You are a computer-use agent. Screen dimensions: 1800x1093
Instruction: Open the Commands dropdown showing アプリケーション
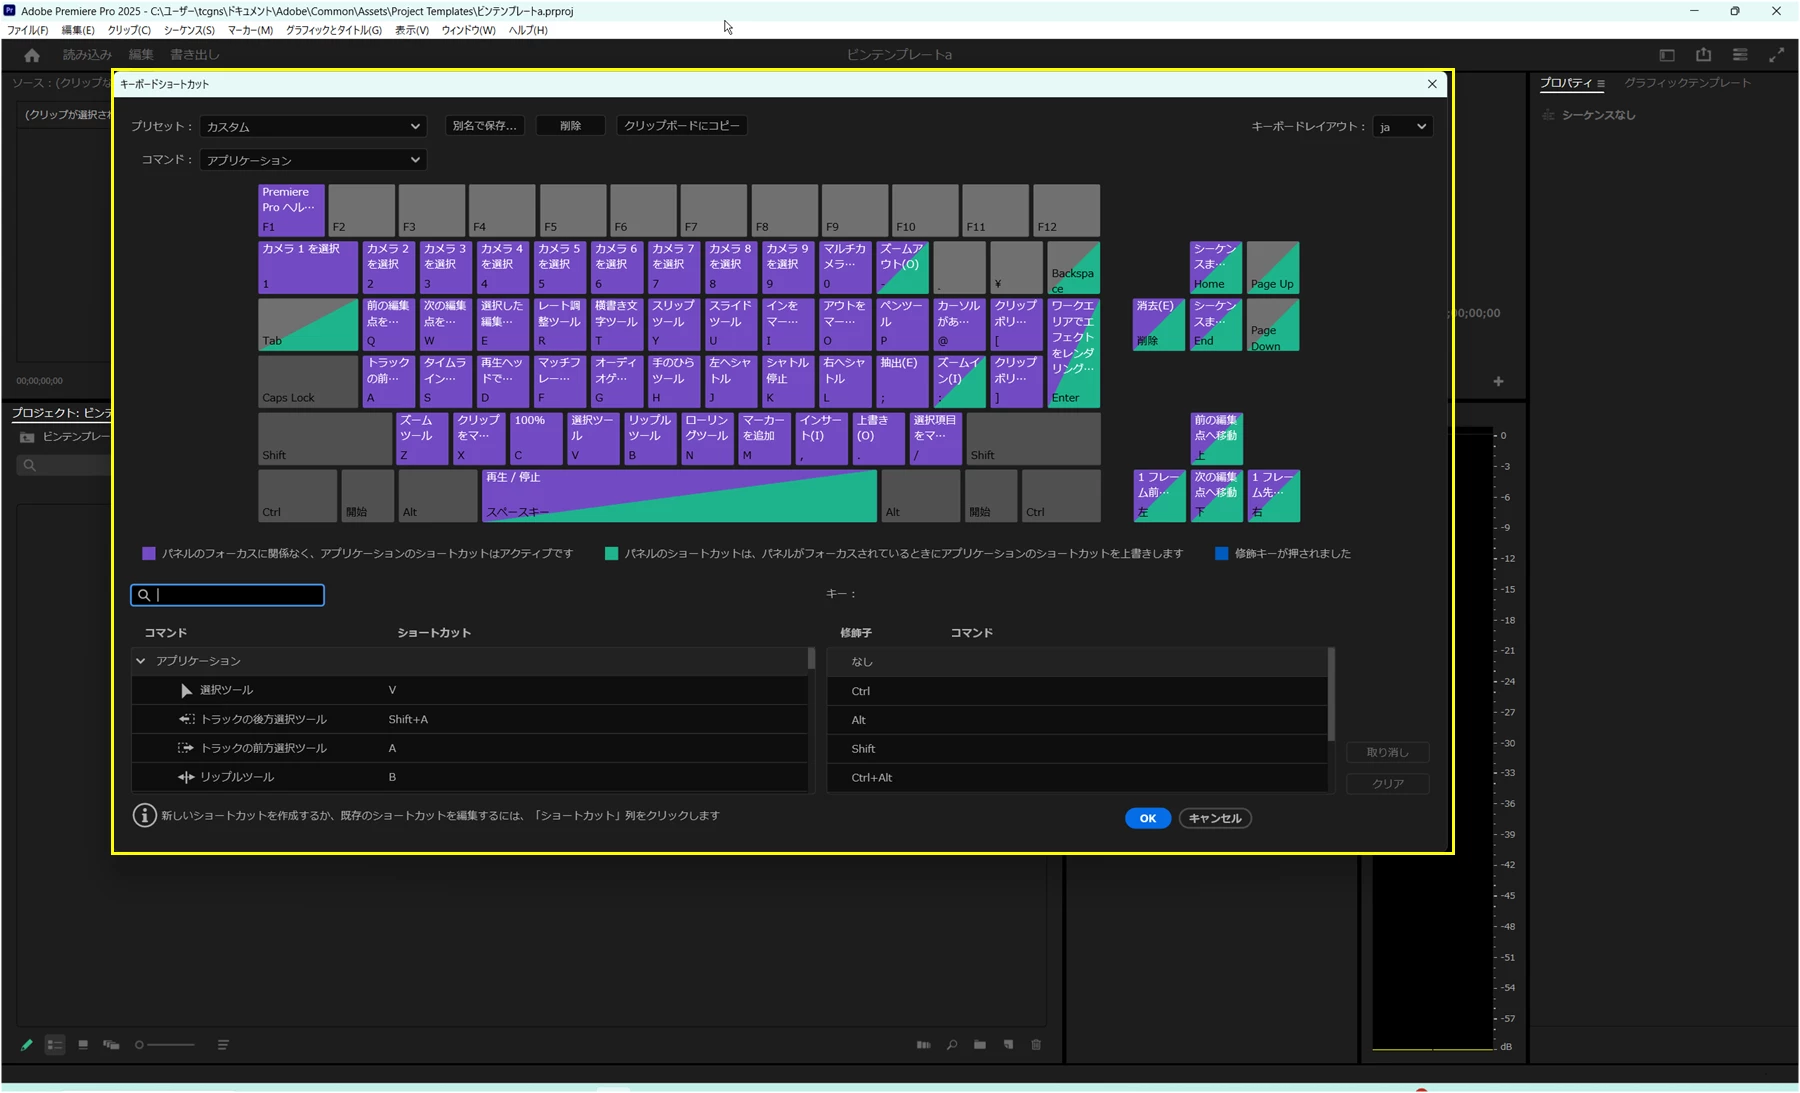[x=313, y=160]
